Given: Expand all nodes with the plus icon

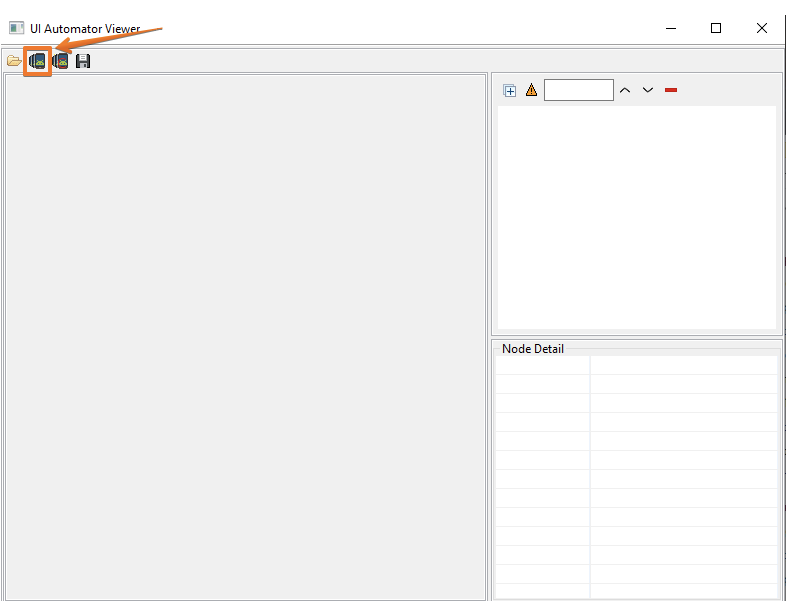Looking at the screenshot, I should (x=510, y=90).
